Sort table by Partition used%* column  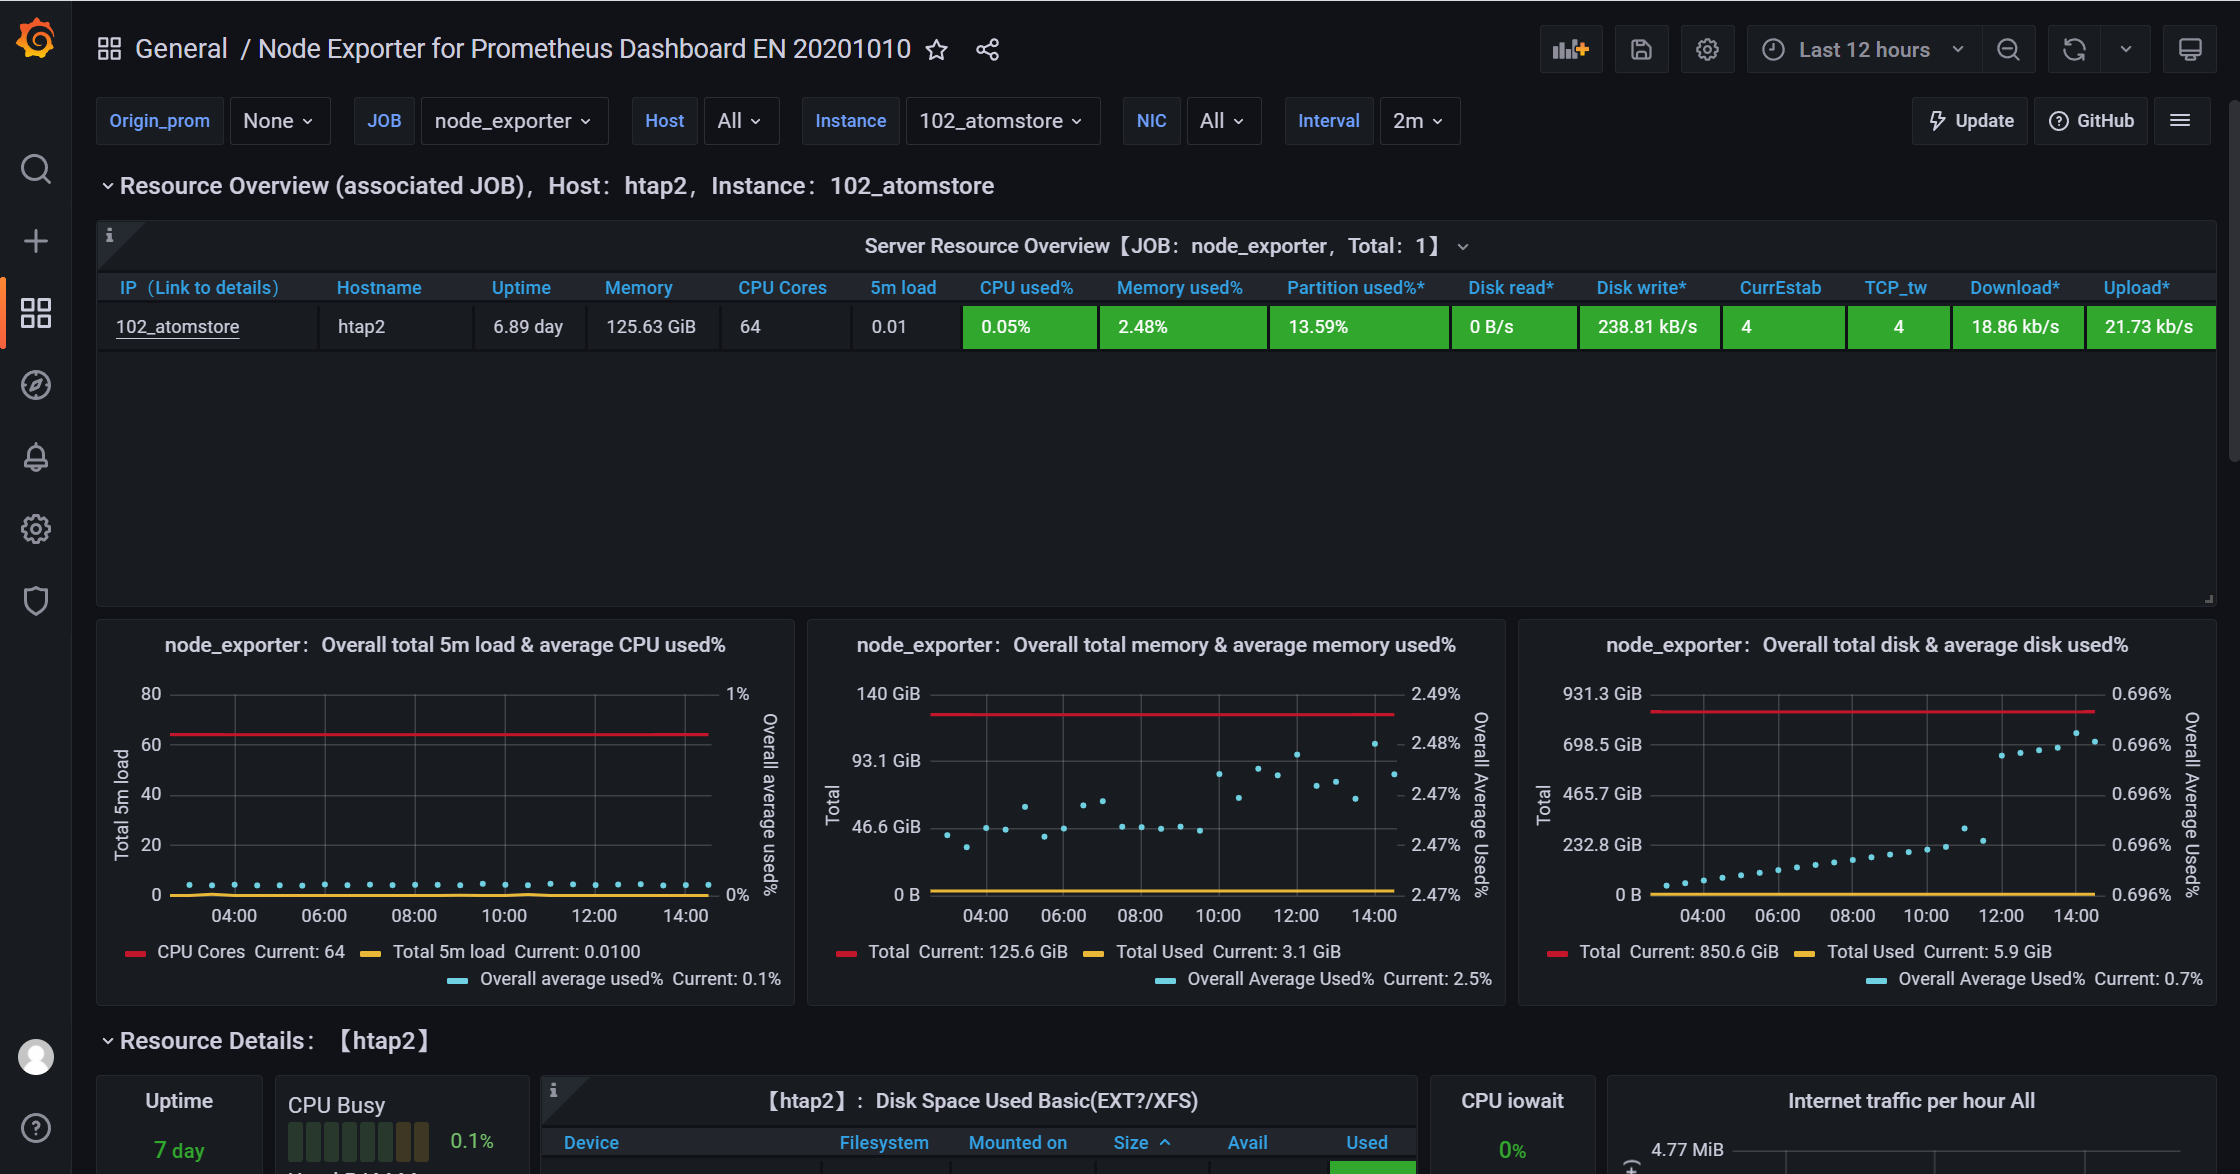coord(1355,288)
